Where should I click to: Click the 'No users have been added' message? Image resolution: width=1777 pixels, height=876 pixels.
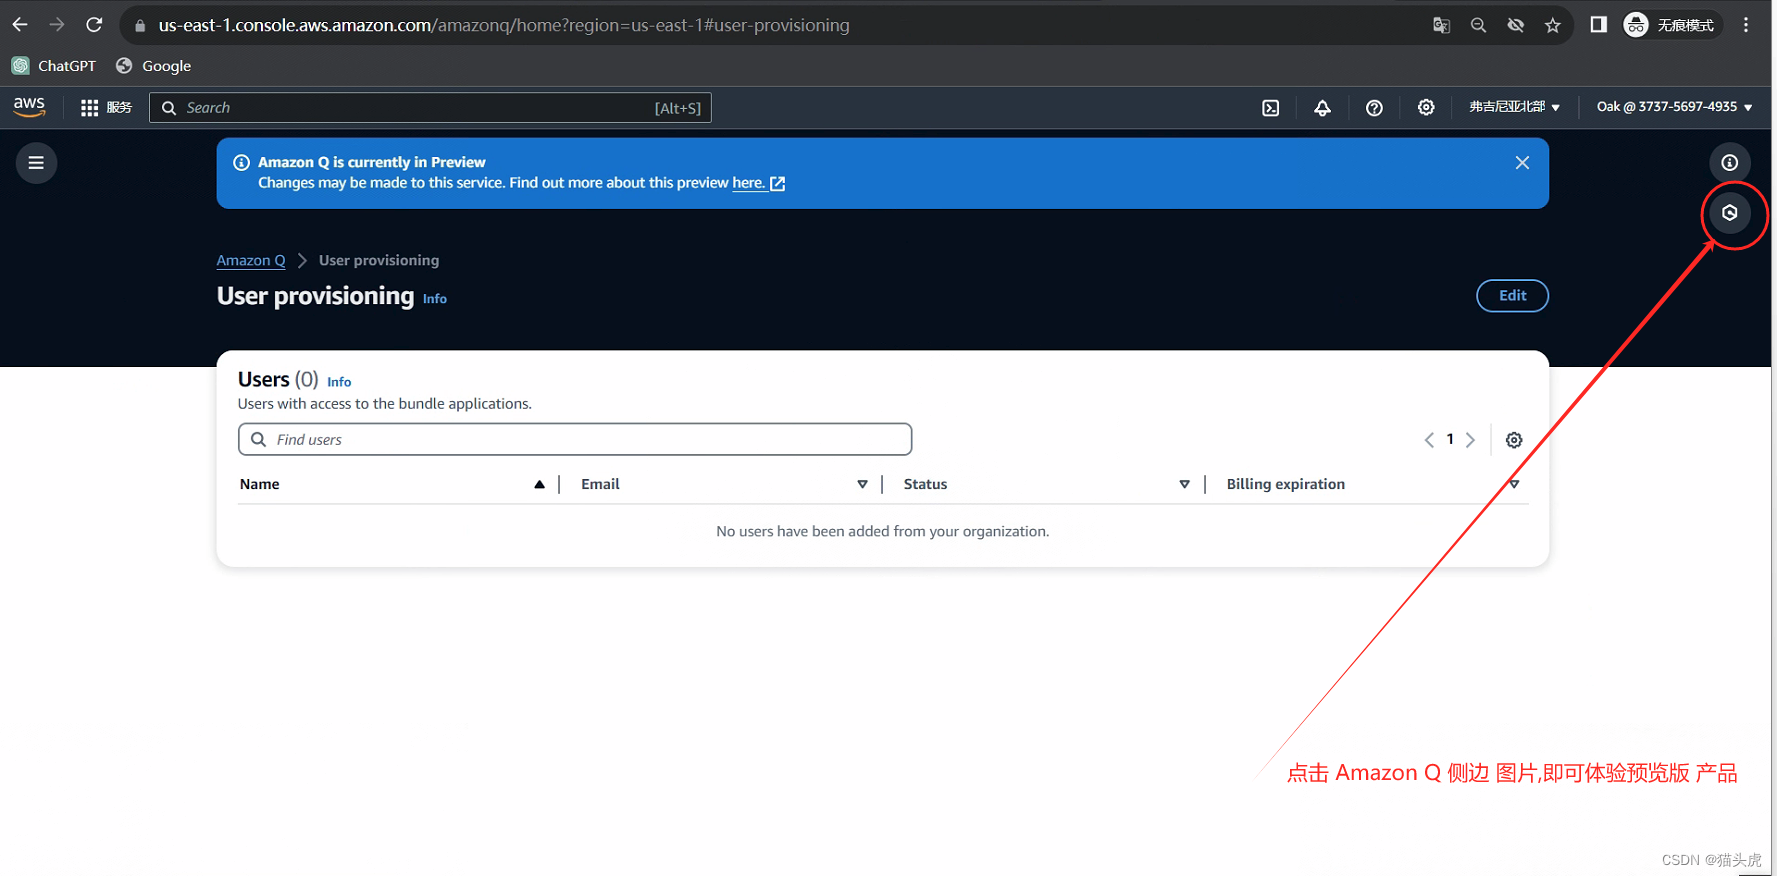(883, 531)
